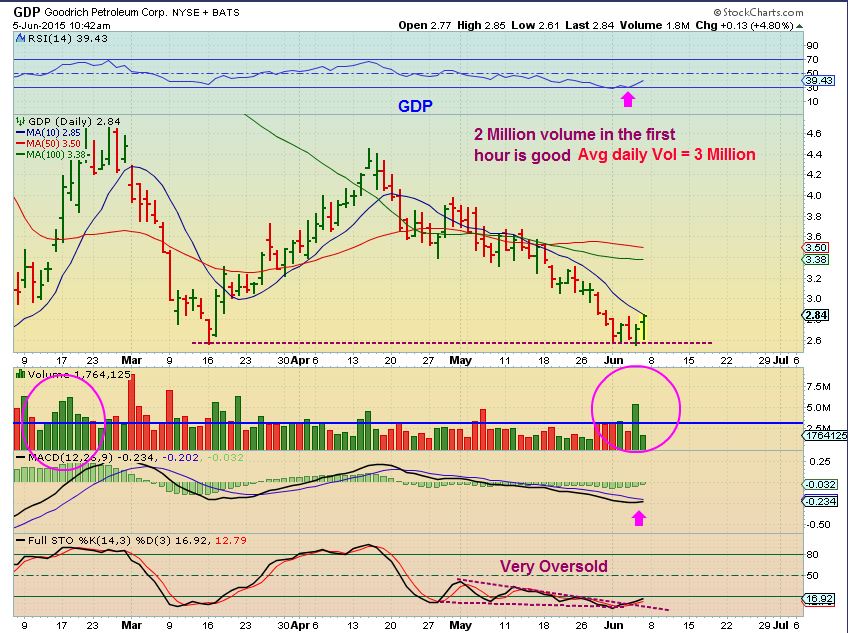Click the High 2.85 value
Screen dimensions: 848x633
point(481,25)
